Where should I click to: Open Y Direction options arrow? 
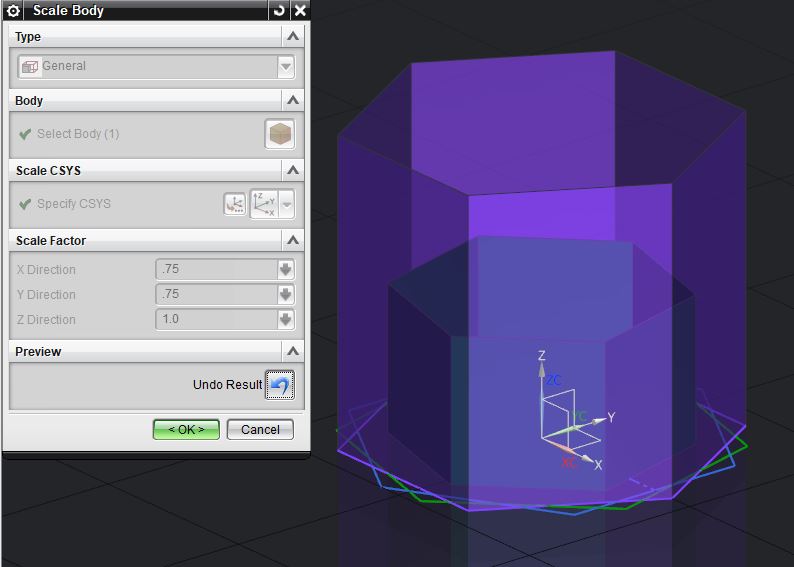286,294
